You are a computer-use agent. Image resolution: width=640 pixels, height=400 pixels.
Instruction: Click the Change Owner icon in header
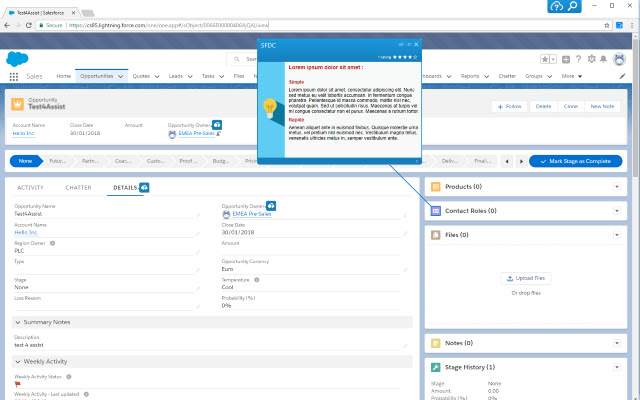tap(219, 133)
